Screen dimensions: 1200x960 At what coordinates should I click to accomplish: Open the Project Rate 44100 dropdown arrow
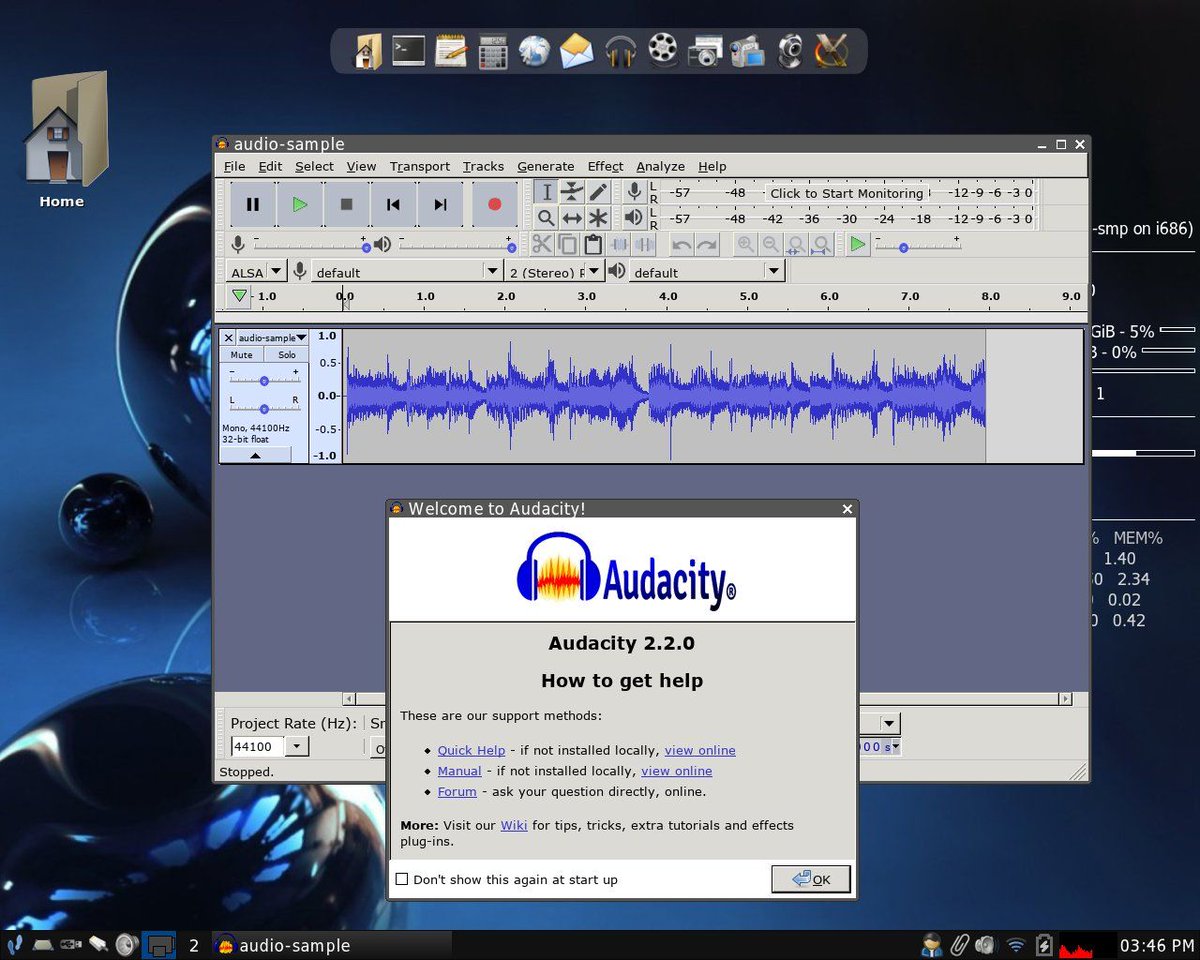click(298, 746)
